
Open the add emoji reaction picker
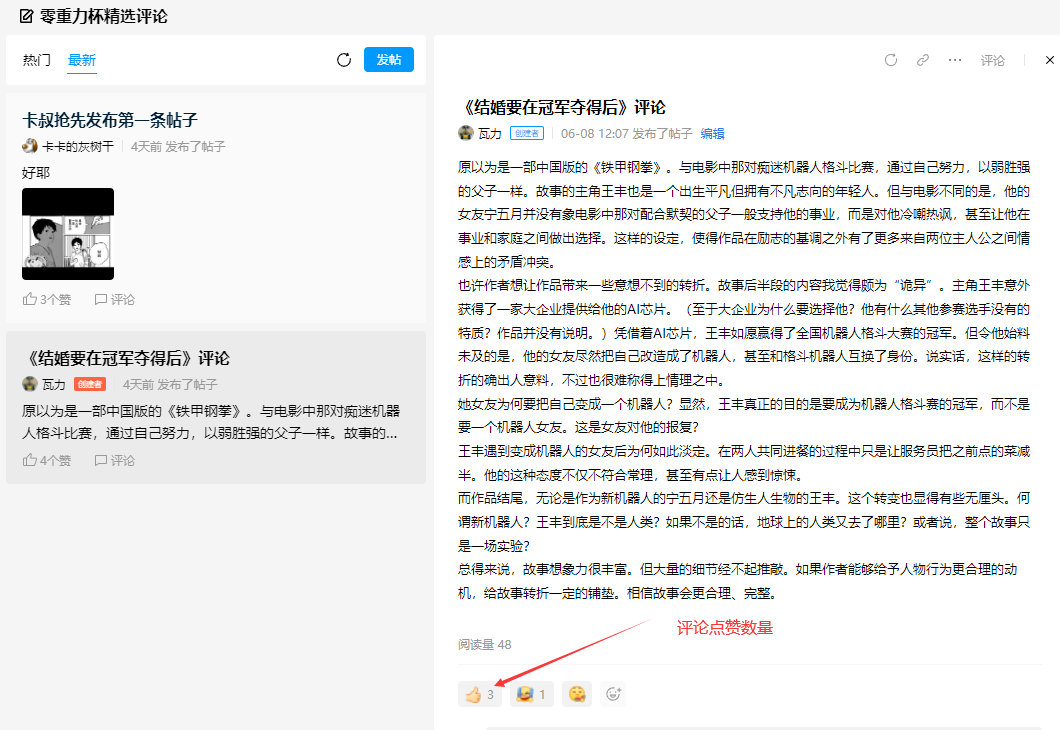(613, 694)
